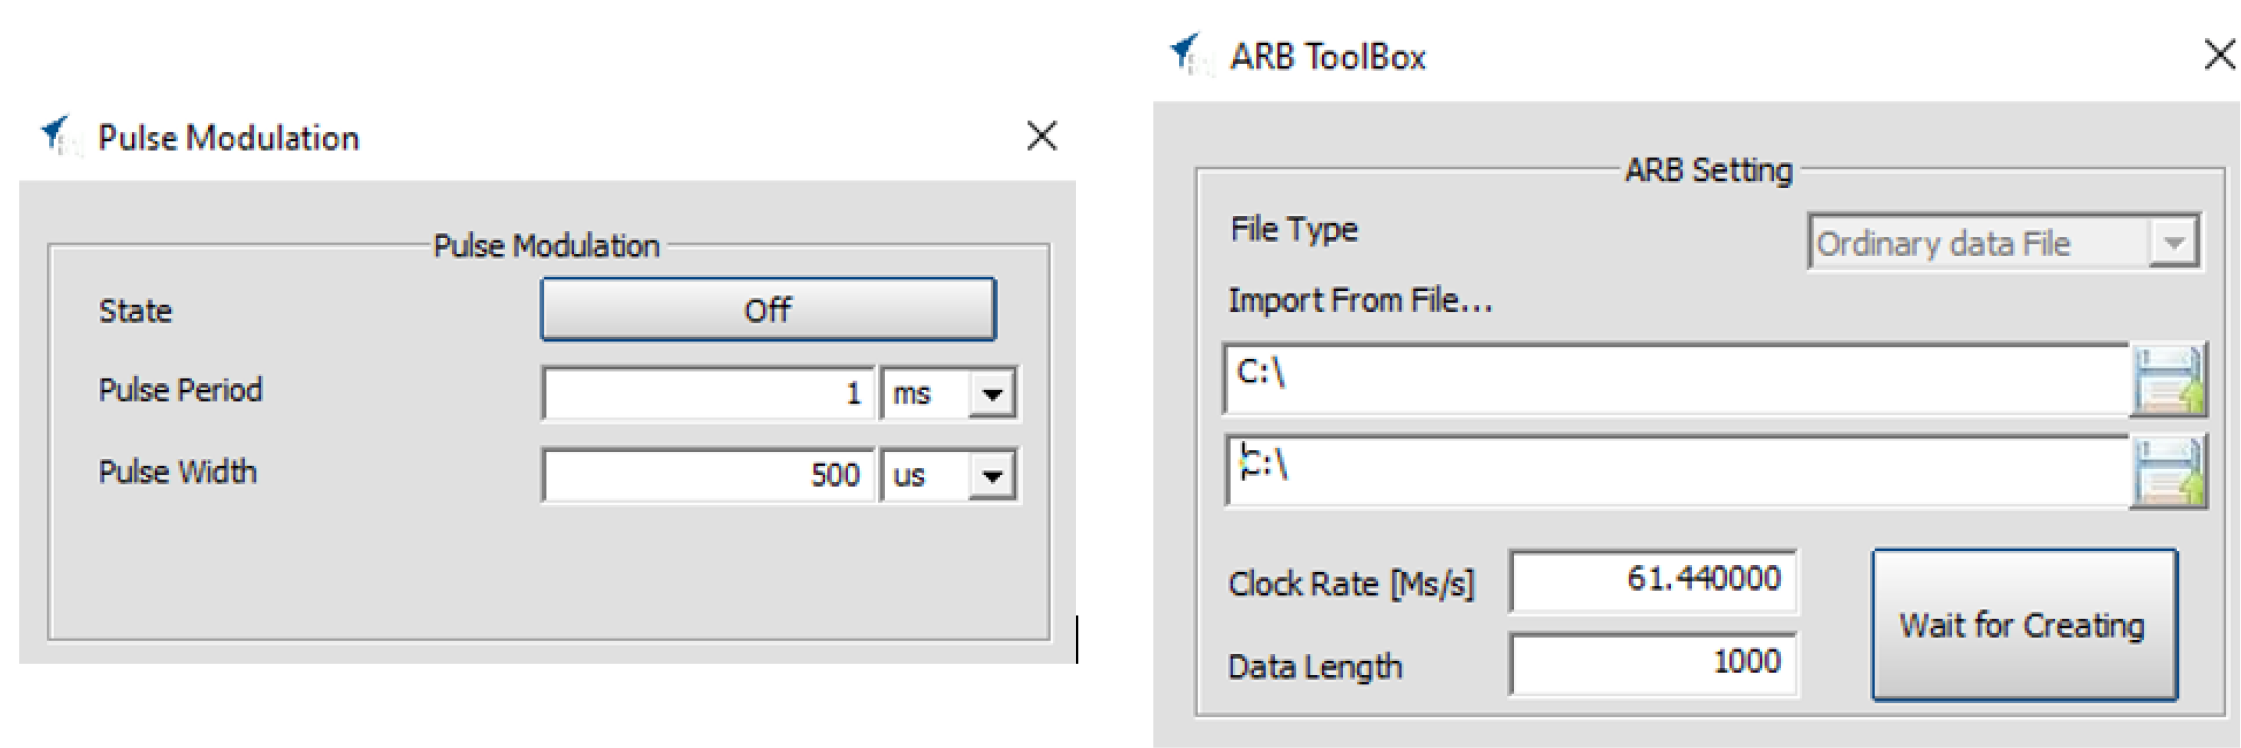This screenshot has width=2241, height=748.
Task: Click the ARB ToolBox title bar text
Action: pyautogui.click(x=1327, y=57)
